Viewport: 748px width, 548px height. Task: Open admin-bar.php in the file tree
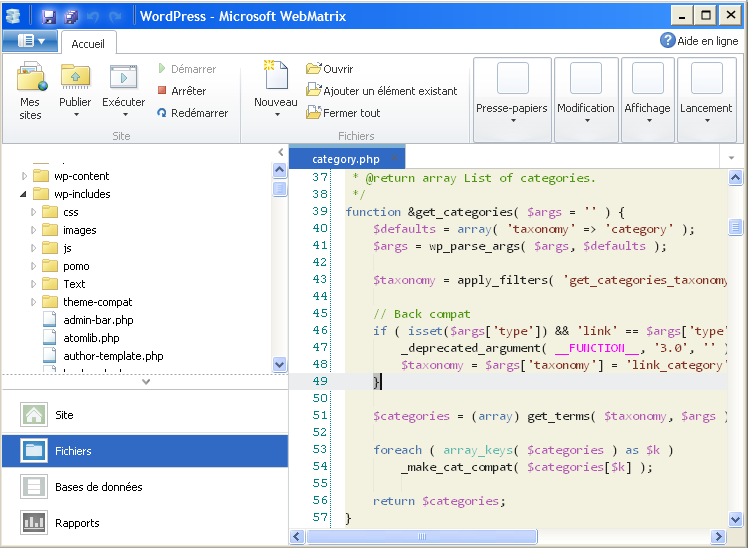pyautogui.click(x=98, y=320)
